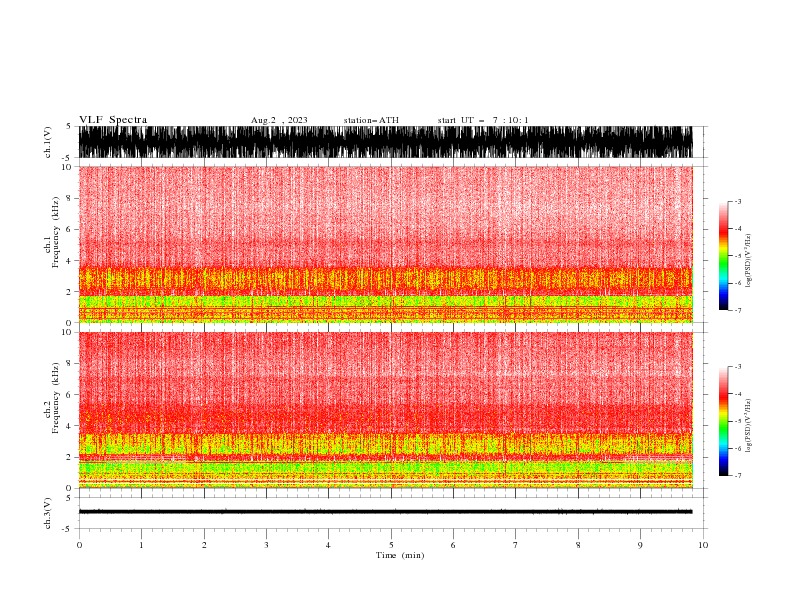The image size is (792, 612).
Task: Click time-axis tick label "3"
Action: (x=266, y=545)
